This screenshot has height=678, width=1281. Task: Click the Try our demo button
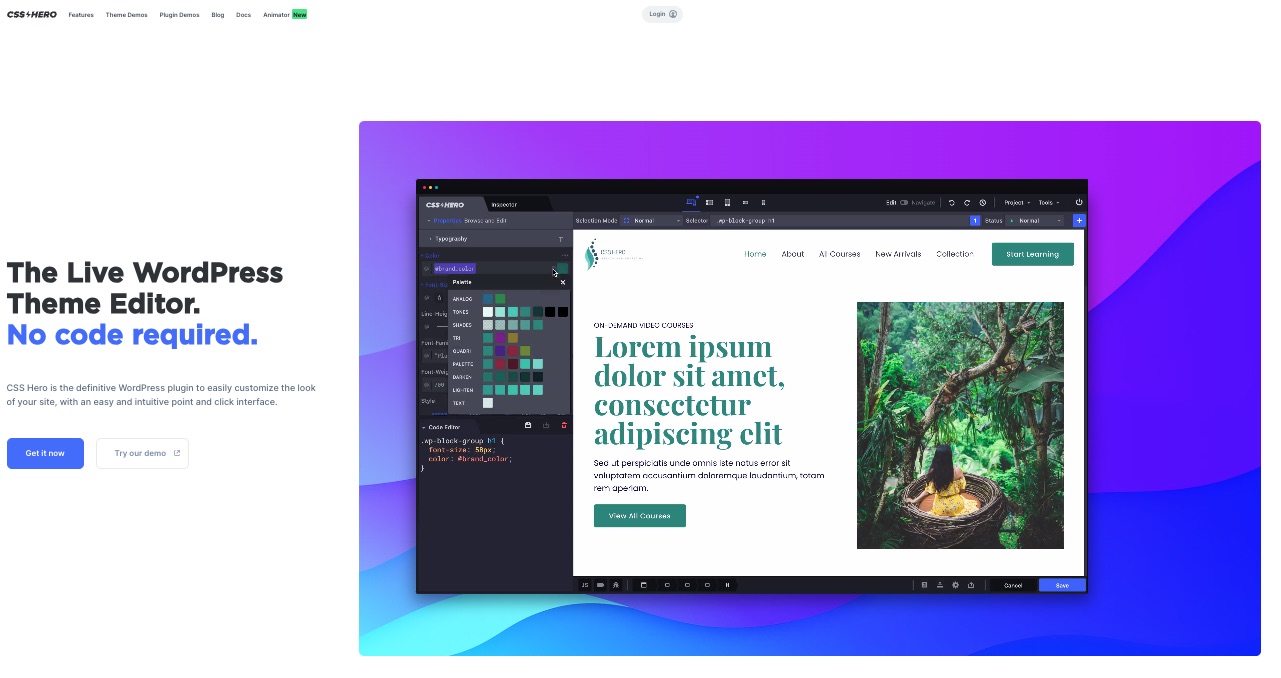(142, 453)
